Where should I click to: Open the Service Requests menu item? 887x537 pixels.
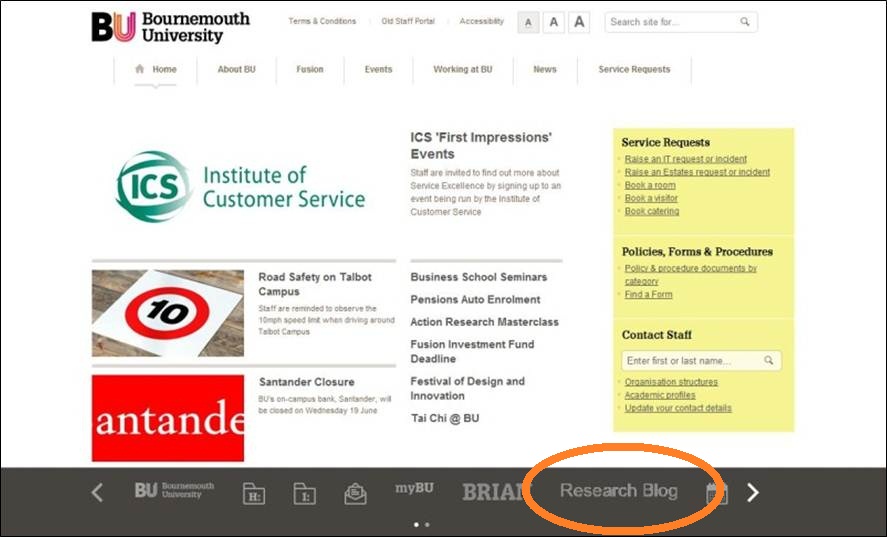pyautogui.click(x=634, y=69)
